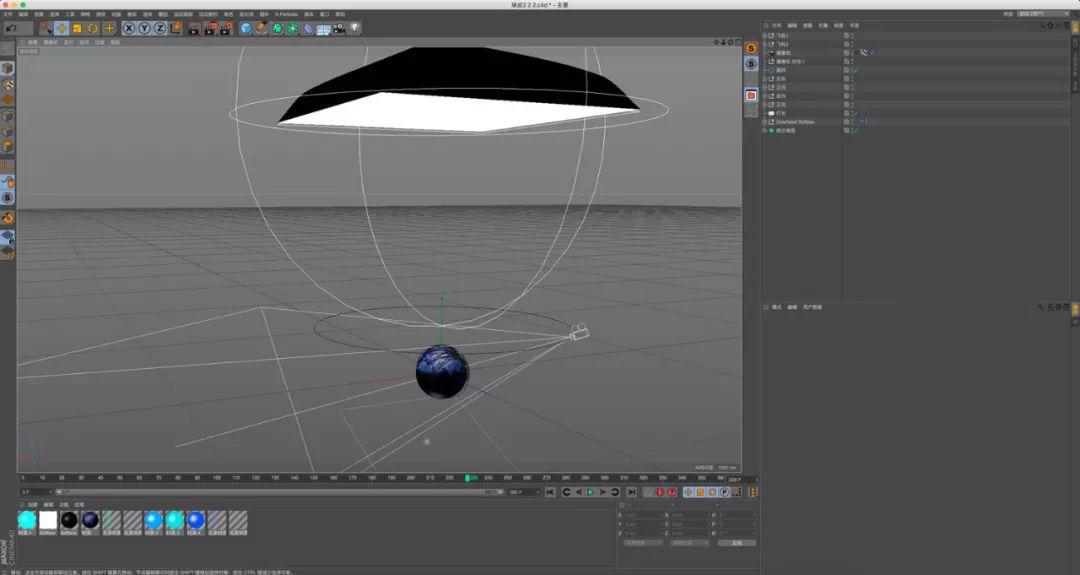1080x575 pixels.
Task: Click the render to picture viewer clapperboard
Action: coord(212,28)
